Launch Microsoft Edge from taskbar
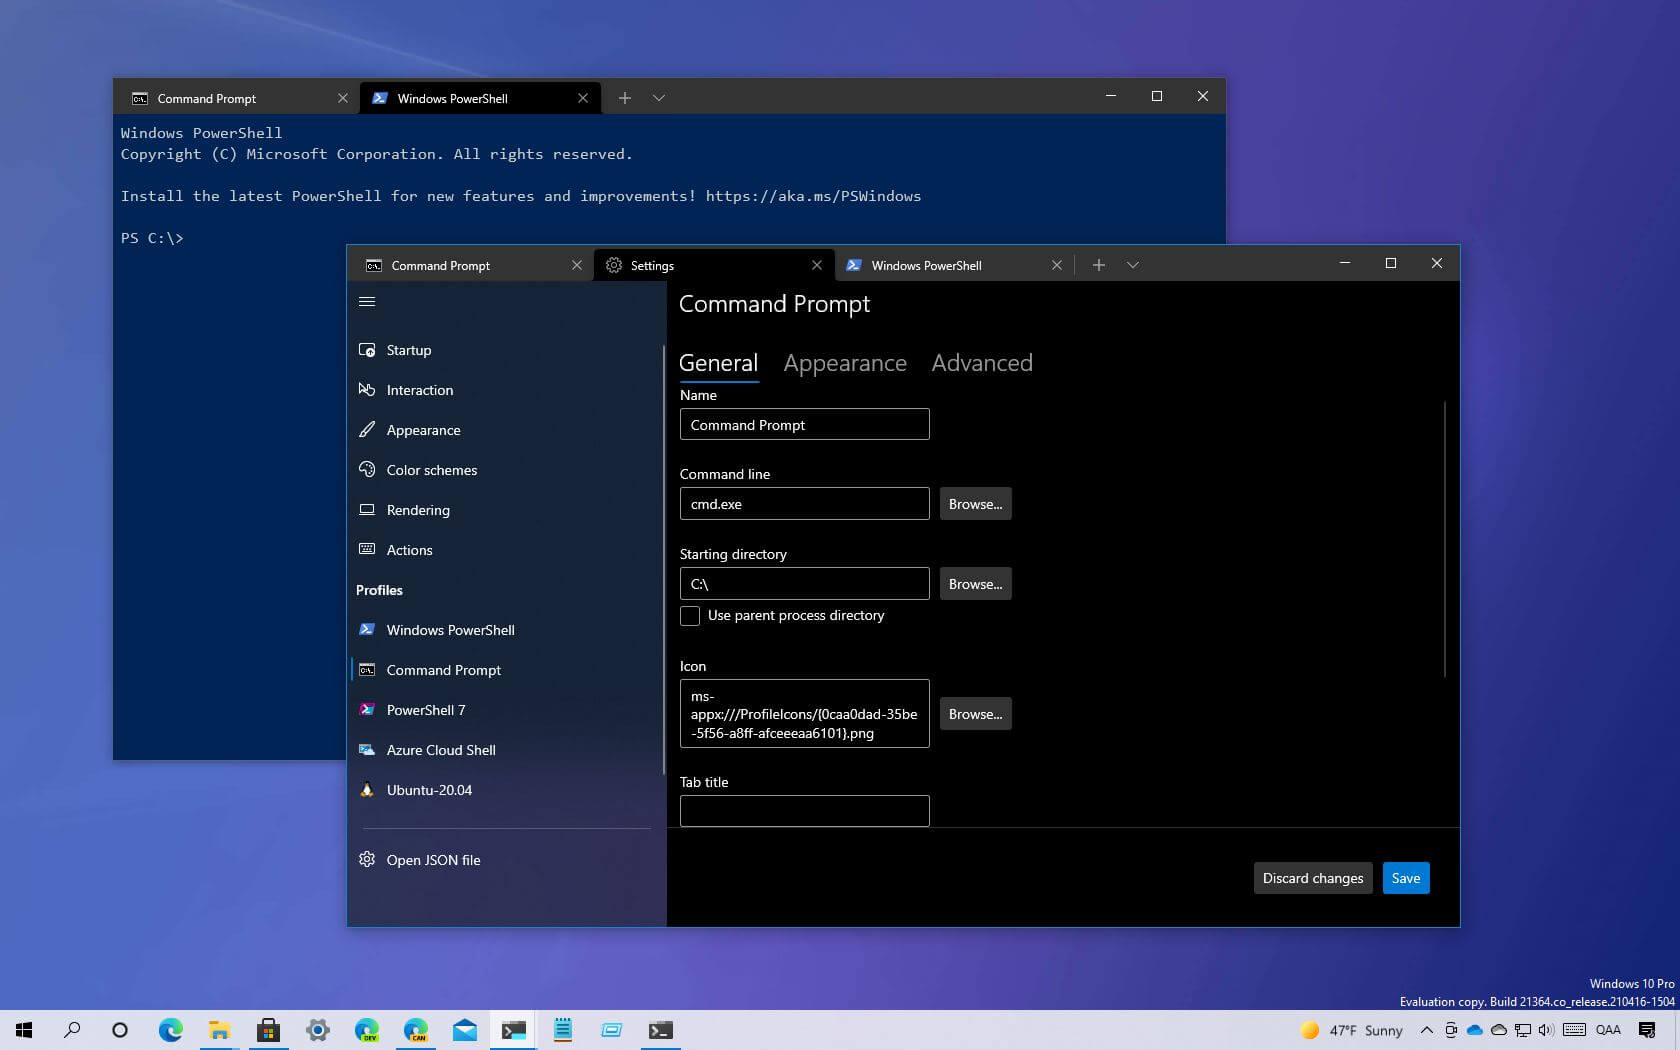The height and width of the screenshot is (1050, 1680). (170, 1030)
